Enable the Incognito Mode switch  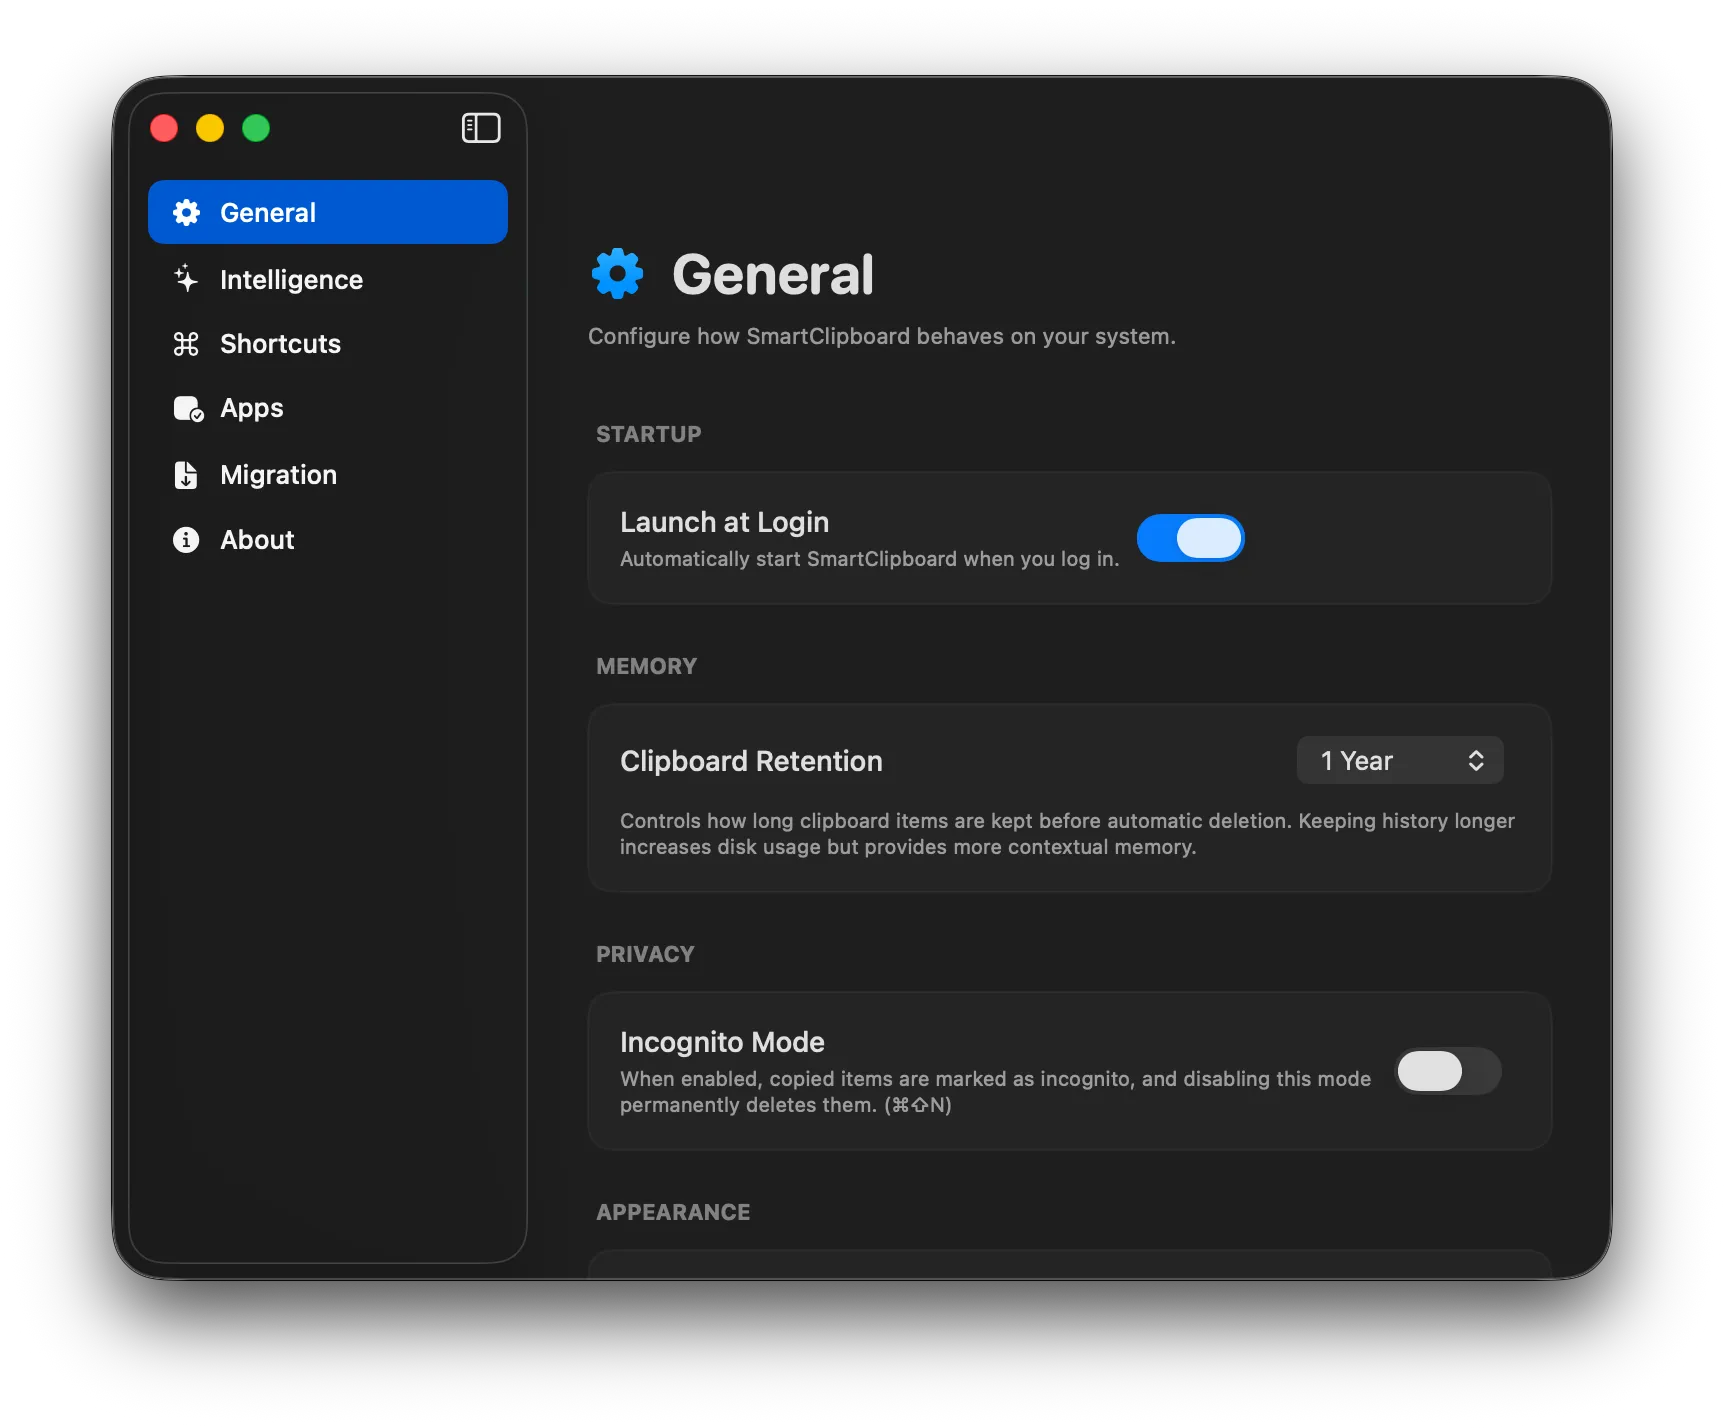pos(1448,1071)
